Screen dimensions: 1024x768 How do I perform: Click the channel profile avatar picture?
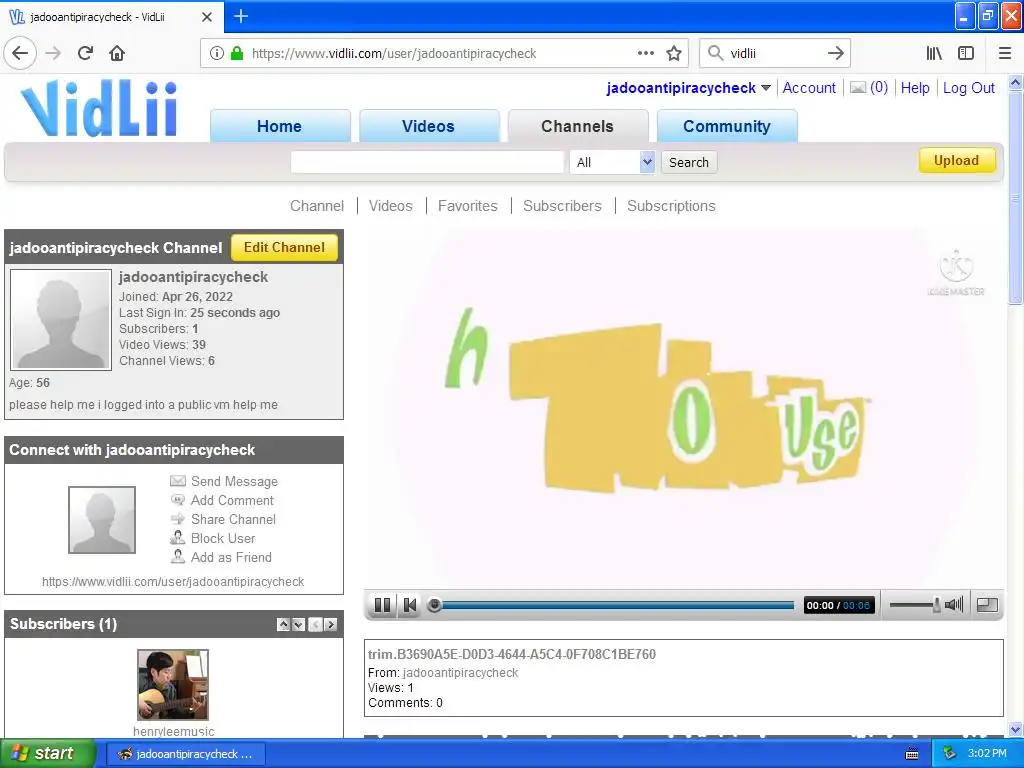pyautogui.click(x=61, y=320)
